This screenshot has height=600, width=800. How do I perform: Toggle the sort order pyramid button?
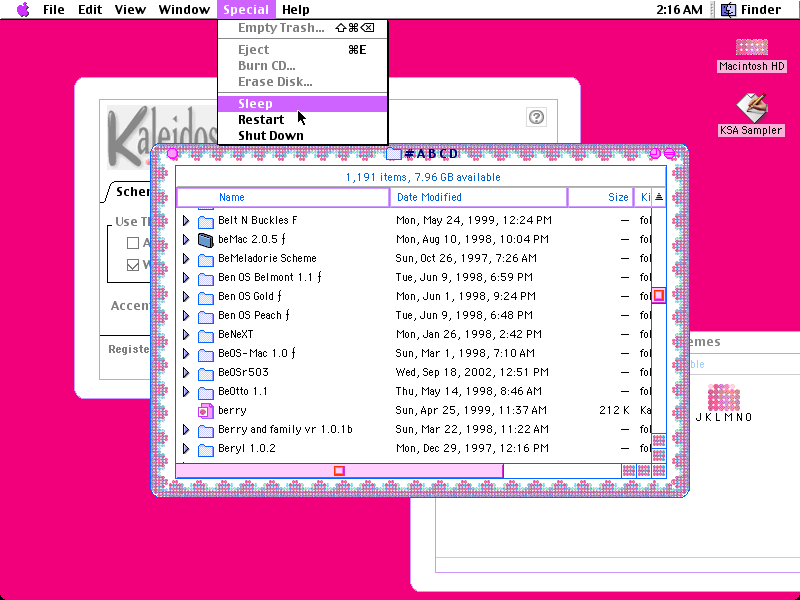[x=659, y=197]
